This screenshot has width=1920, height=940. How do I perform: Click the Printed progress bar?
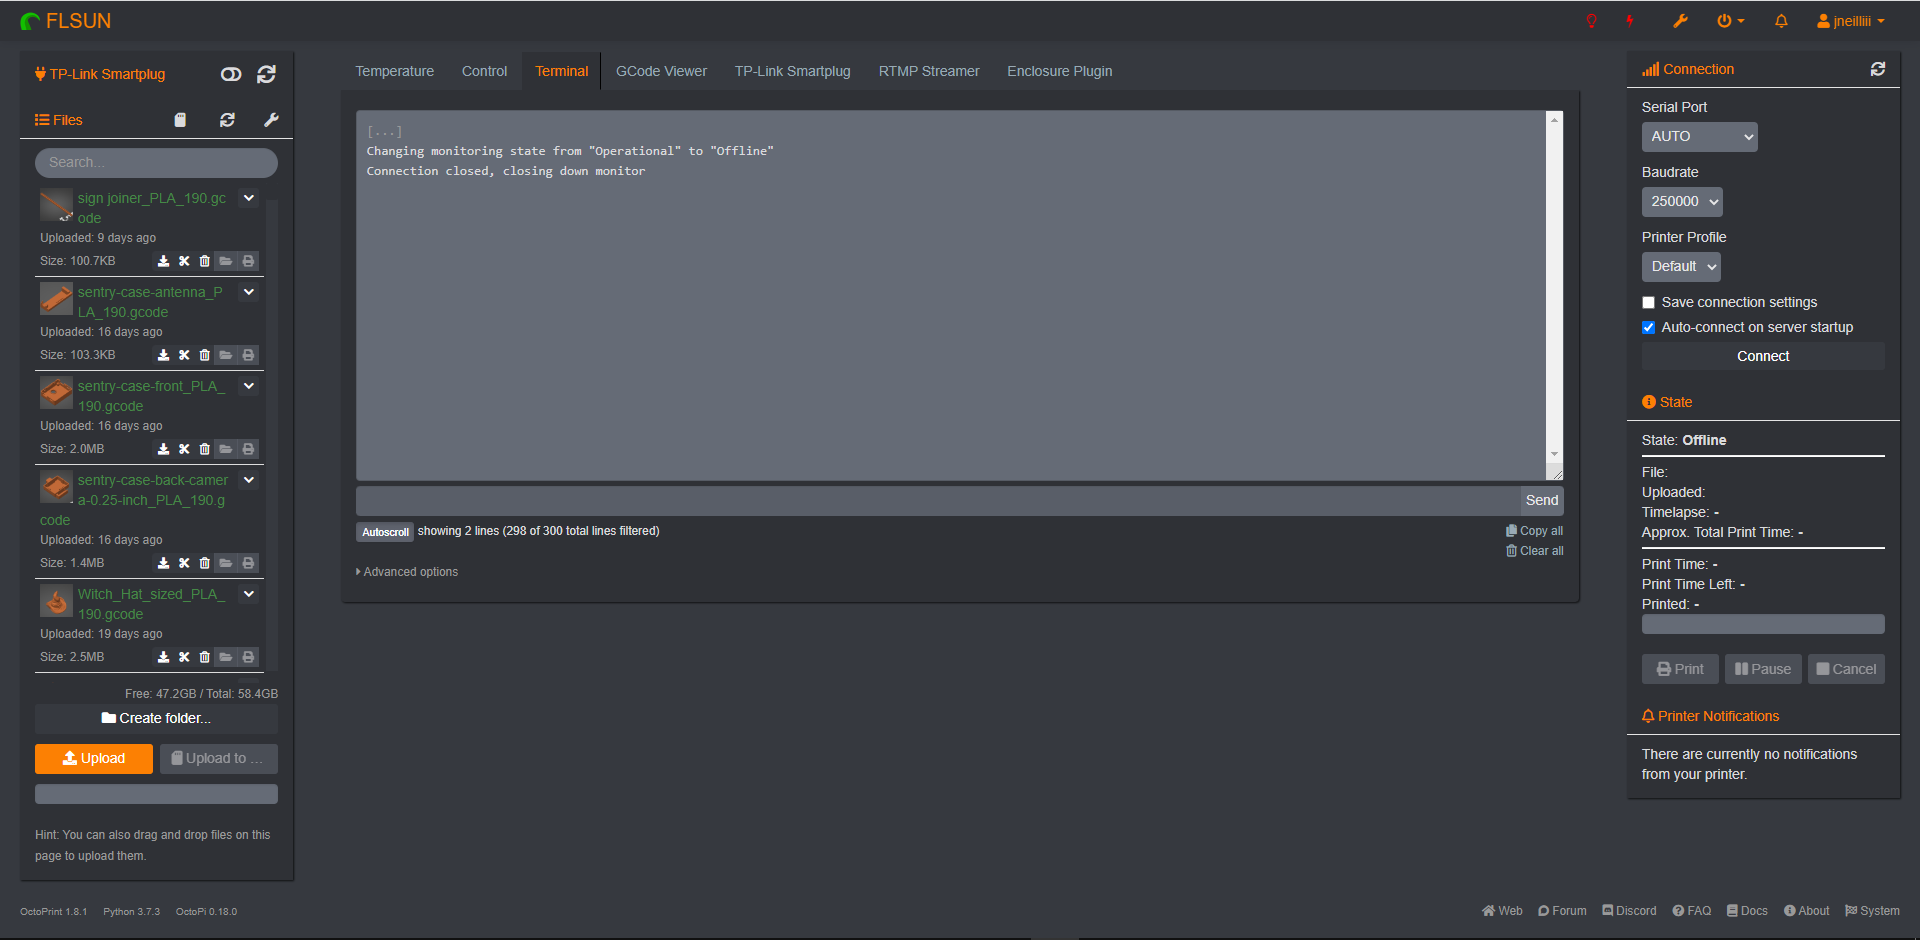tap(1762, 624)
